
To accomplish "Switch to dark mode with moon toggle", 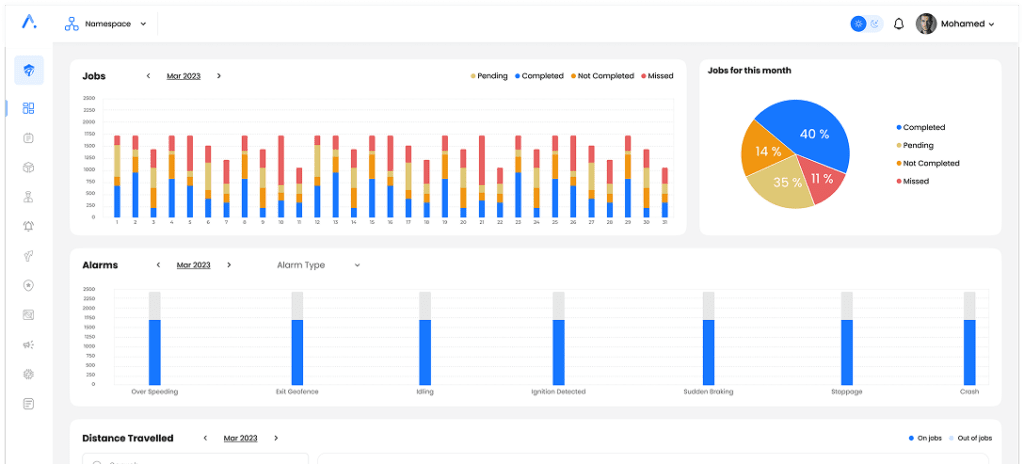I will pos(874,24).
